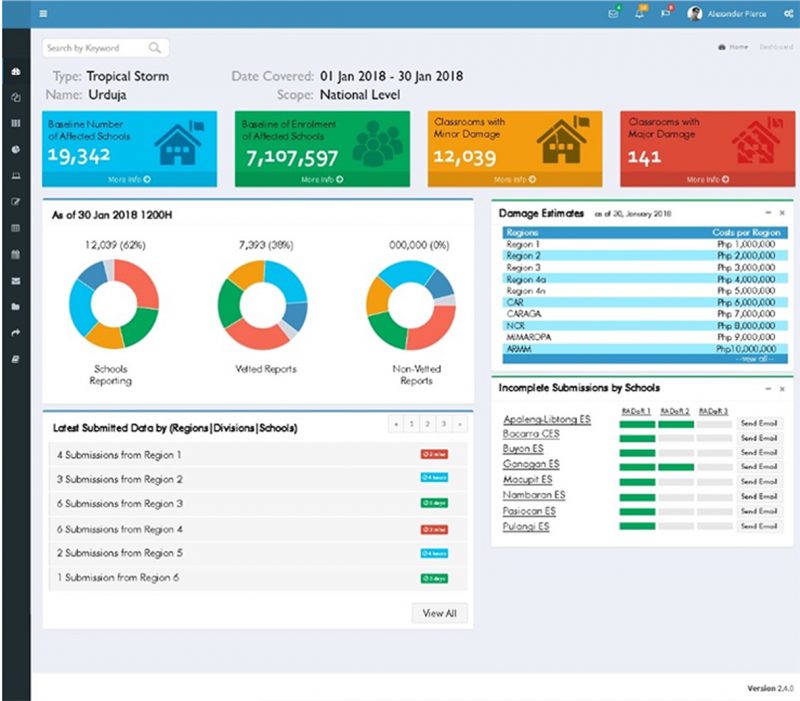The width and height of the screenshot is (800, 701).
Task: Collapse Incomplete Submissions by Schools panel
Action: 767,387
